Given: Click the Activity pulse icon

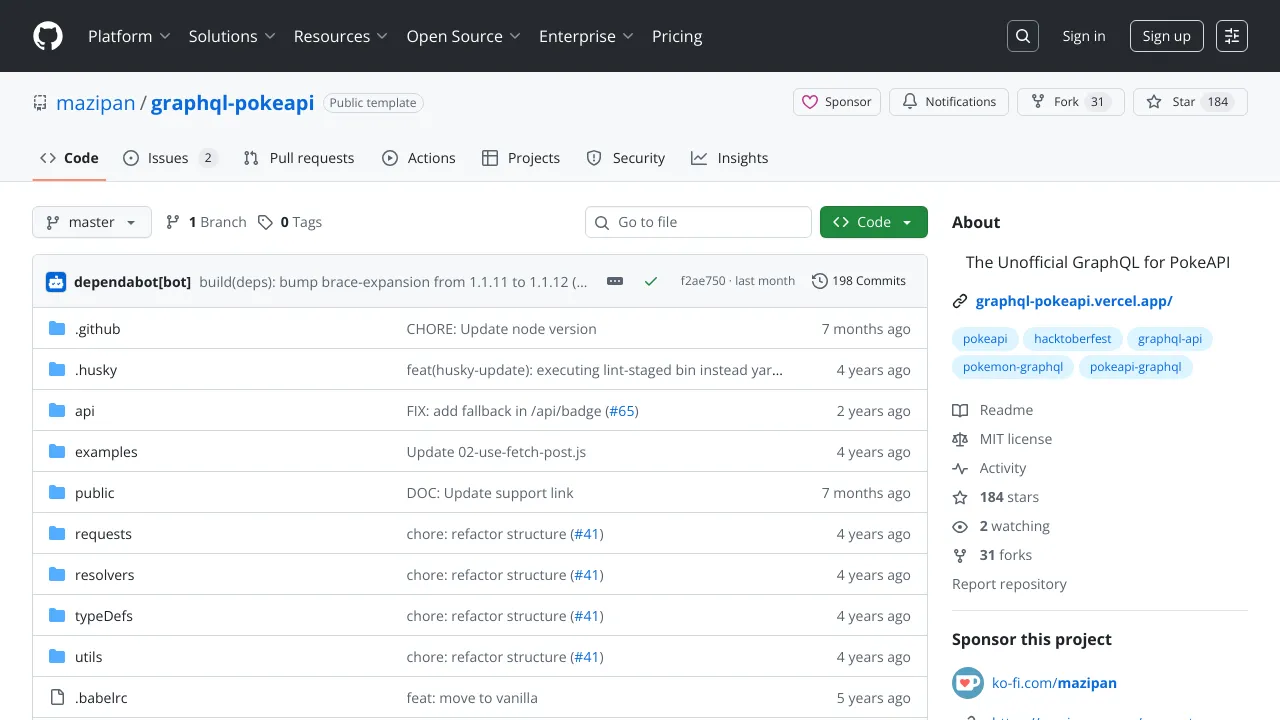Looking at the screenshot, I should (960, 468).
